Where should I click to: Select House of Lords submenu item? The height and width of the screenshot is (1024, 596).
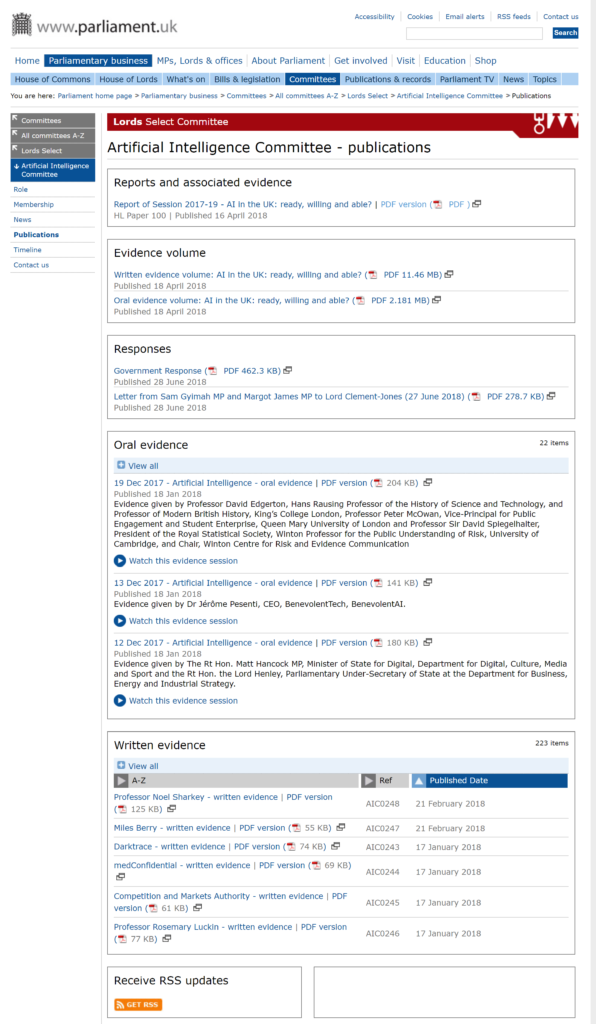tap(129, 79)
